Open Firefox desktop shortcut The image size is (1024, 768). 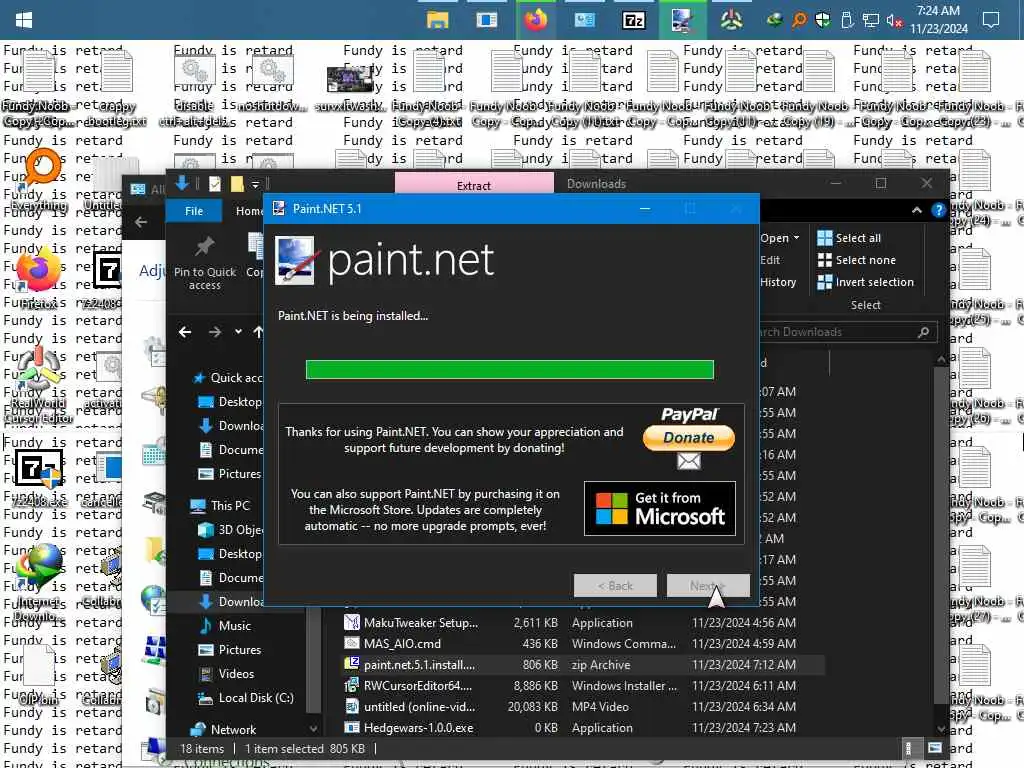pyautogui.click(x=38, y=280)
